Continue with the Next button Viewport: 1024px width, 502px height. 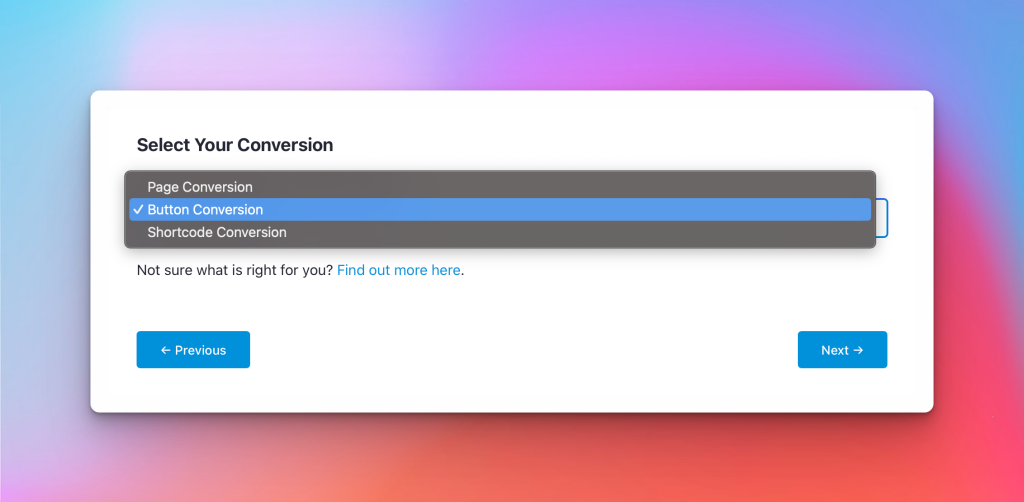tap(842, 350)
